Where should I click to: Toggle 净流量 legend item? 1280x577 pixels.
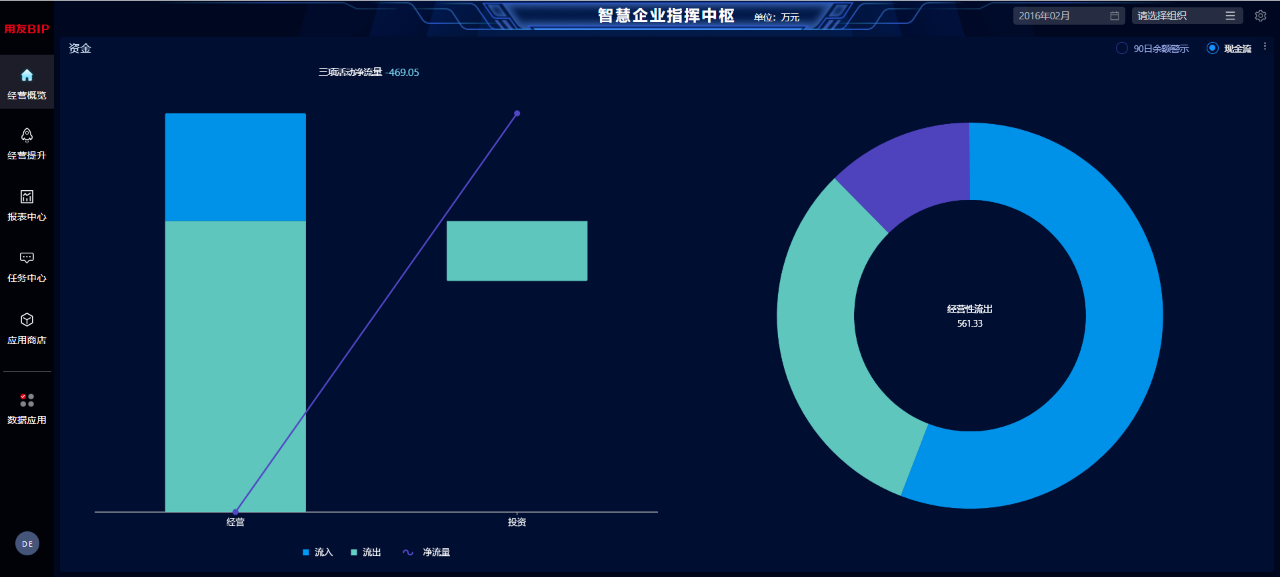click(426, 552)
